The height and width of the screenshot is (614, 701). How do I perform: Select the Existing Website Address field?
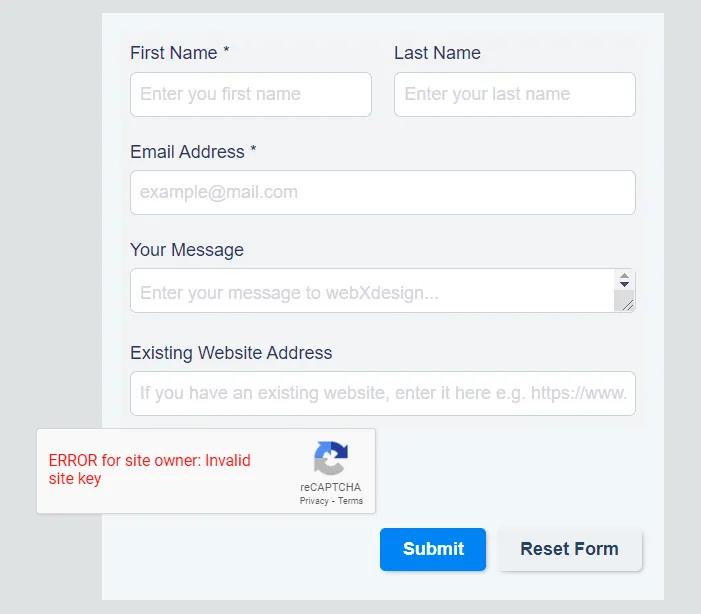383,394
